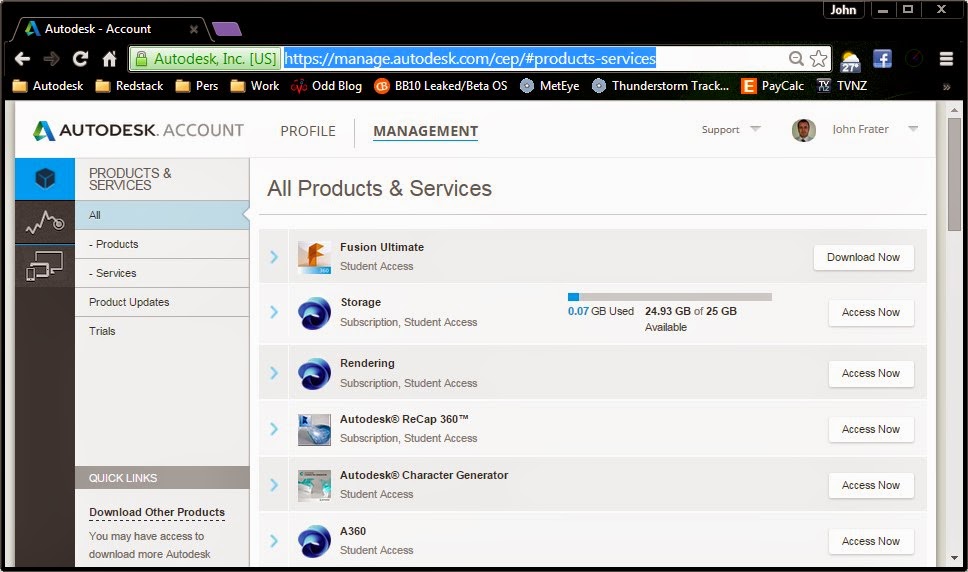Click the green padlock security icon
968x572 pixels.
(x=141, y=59)
